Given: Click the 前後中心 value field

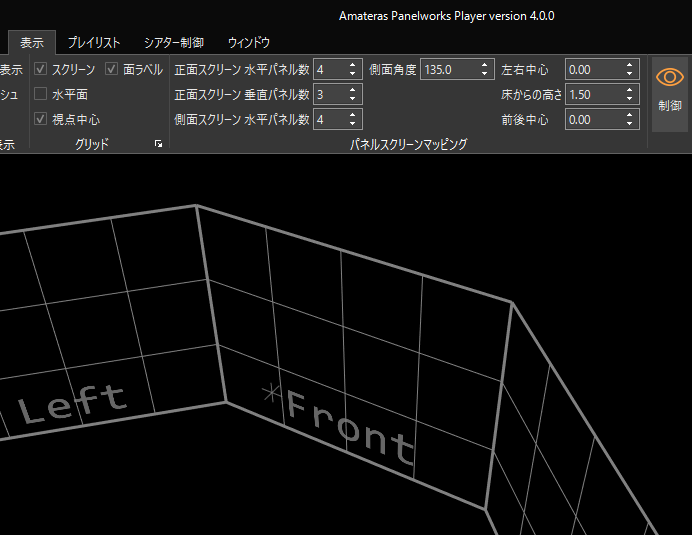Looking at the screenshot, I should click(593, 120).
